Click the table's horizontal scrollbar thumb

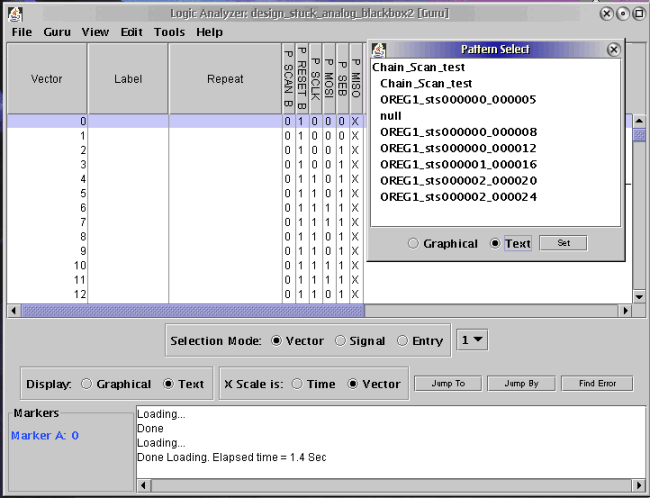point(193,310)
